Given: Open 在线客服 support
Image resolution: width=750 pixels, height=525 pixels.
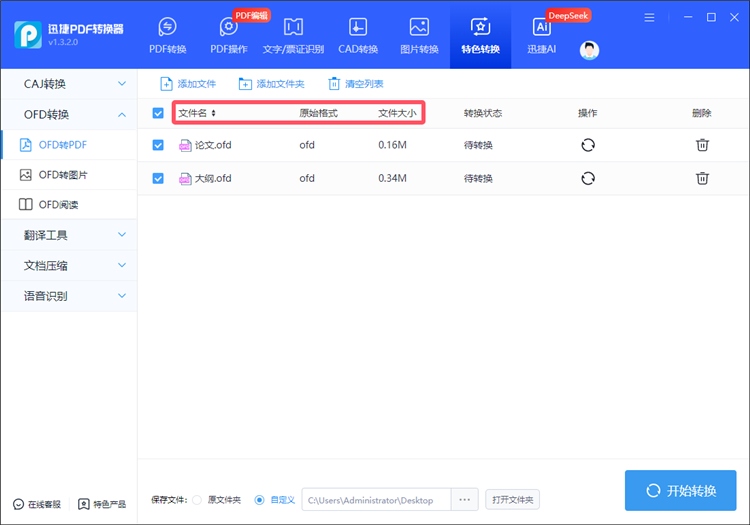Looking at the screenshot, I should [37, 504].
